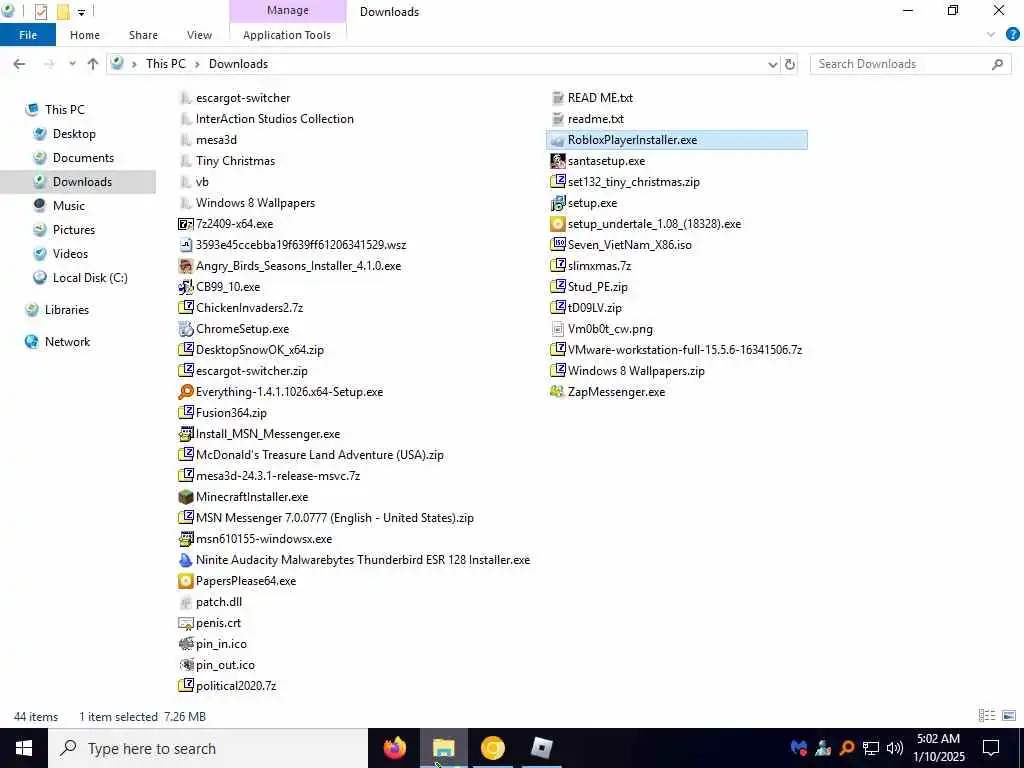Click the volume icon in system tray
Image resolution: width=1024 pixels, height=768 pixels.
(x=895, y=748)
